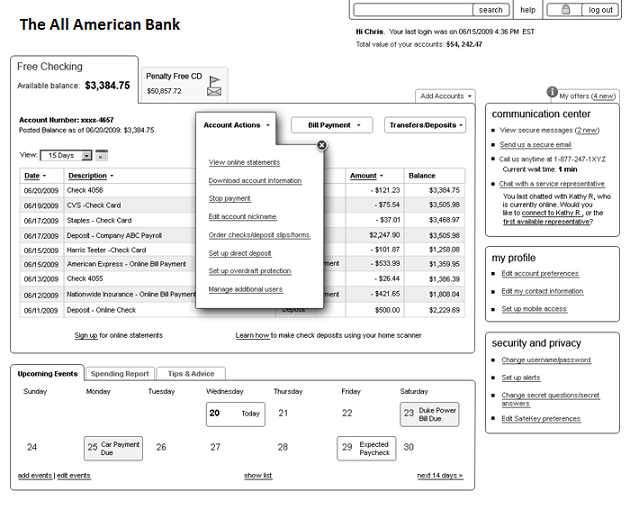The width and height of the screenshot is (630, 510).
Task: Select the 20 Today calendar cell
Action: pos(235,414)
